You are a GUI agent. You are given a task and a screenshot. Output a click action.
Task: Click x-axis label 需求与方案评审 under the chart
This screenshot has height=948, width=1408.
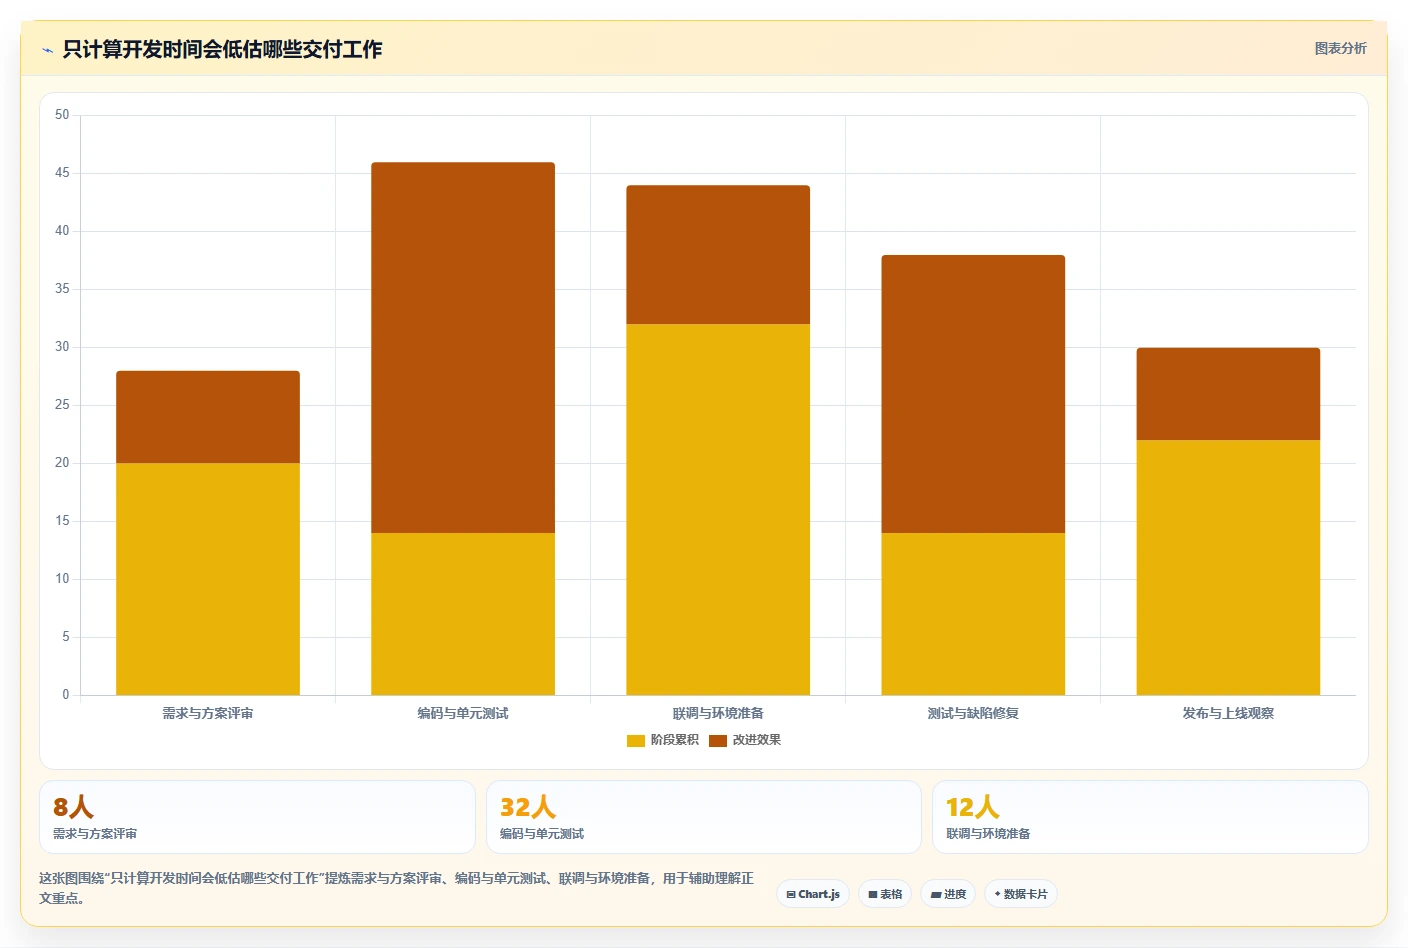[x=208, y=713]
